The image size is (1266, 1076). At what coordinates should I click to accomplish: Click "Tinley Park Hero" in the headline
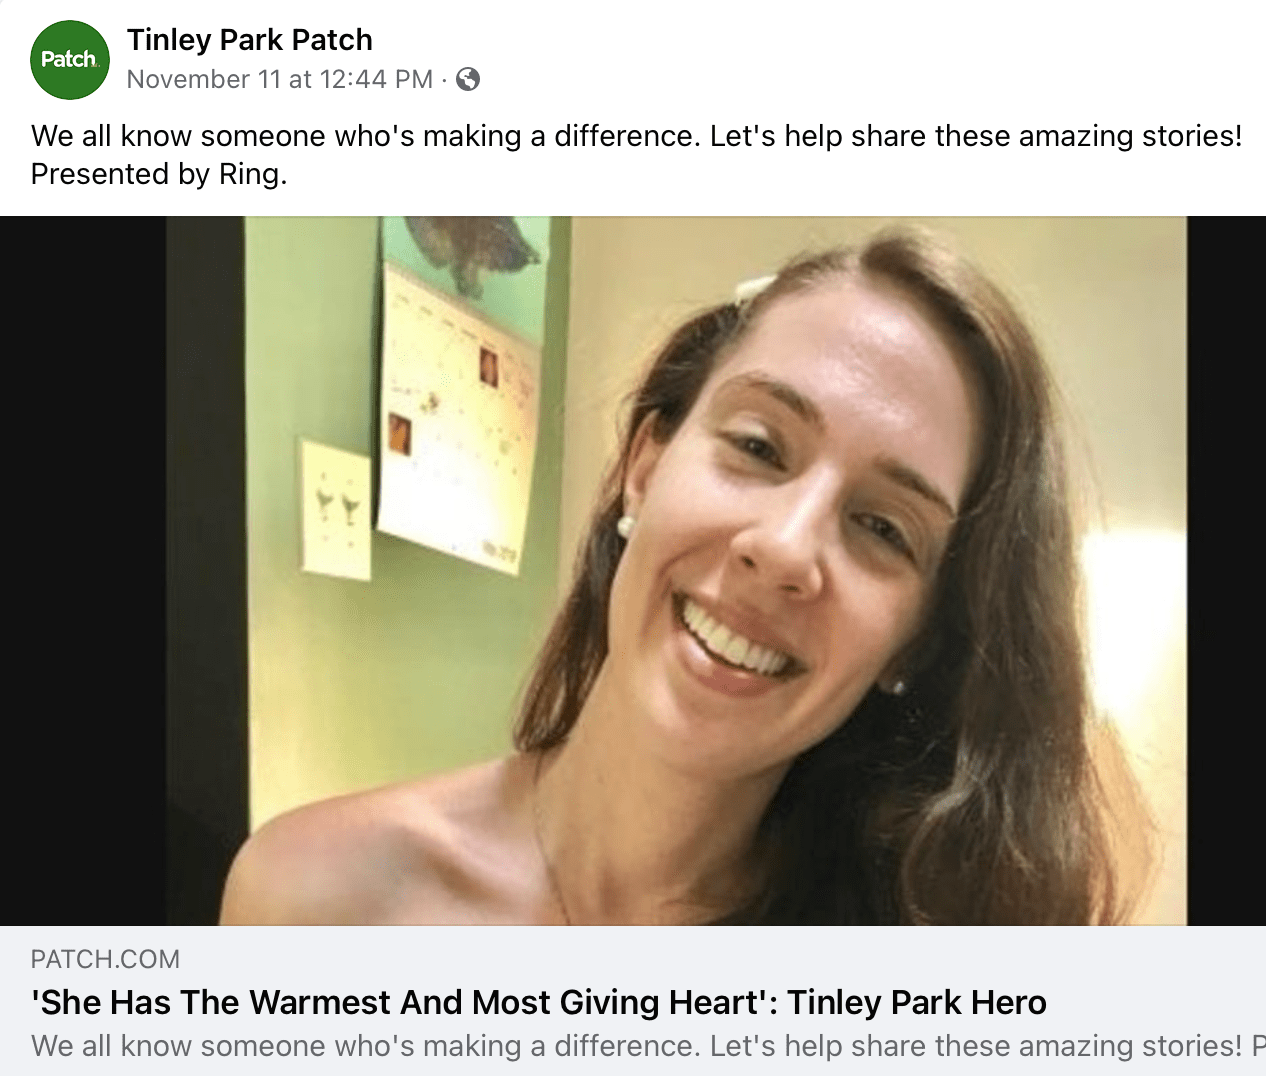tap(917, 1002)
